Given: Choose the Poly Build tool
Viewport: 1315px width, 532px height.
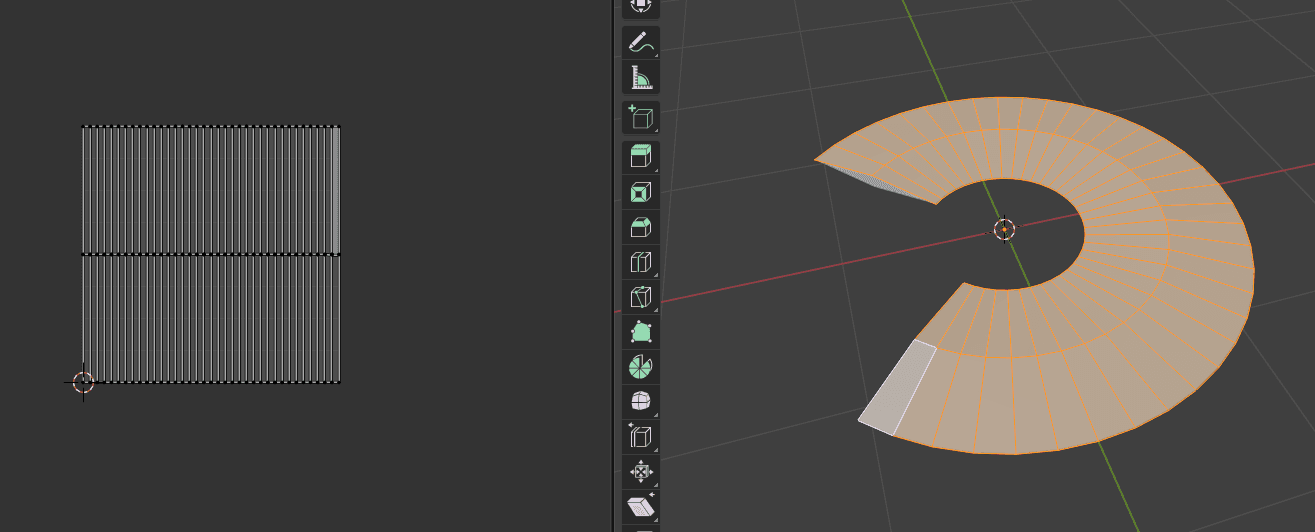Looking at the screenshot, I should tap(641, 332).
